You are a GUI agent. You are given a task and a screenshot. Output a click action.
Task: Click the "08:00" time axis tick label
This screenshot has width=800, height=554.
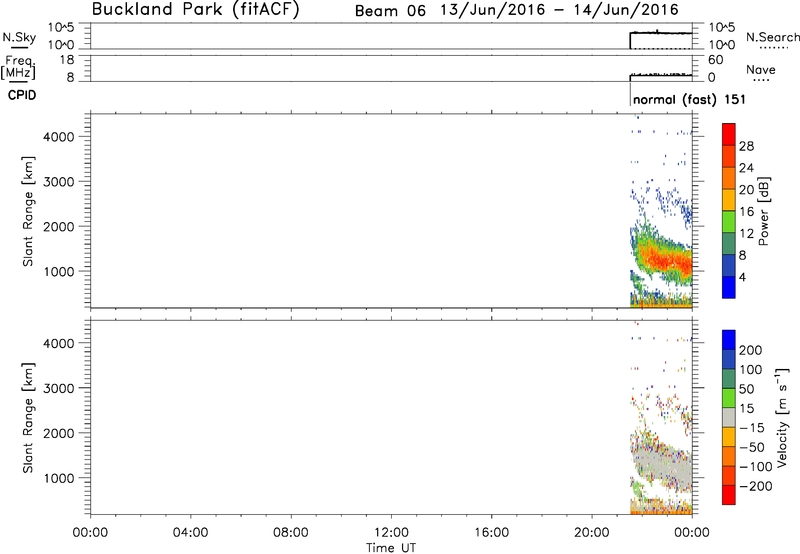[x=290, y=533]
